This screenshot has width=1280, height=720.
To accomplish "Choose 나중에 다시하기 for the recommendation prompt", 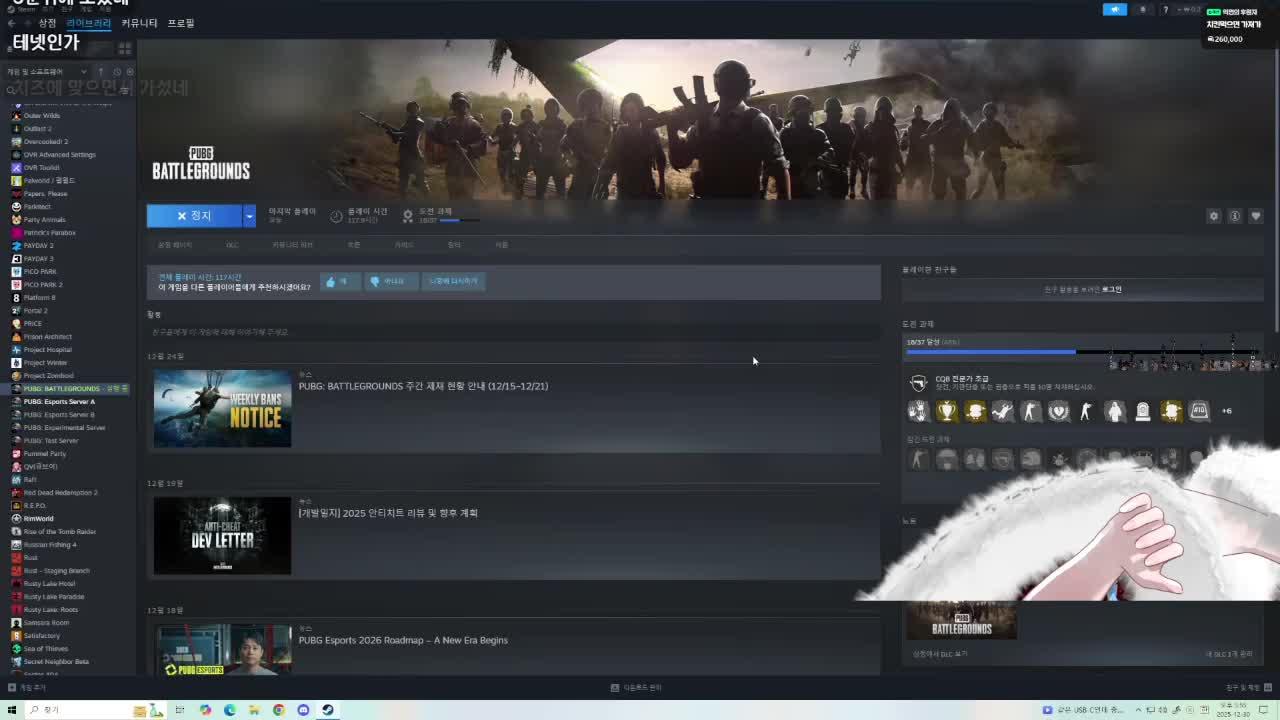I will pos(456,281).
